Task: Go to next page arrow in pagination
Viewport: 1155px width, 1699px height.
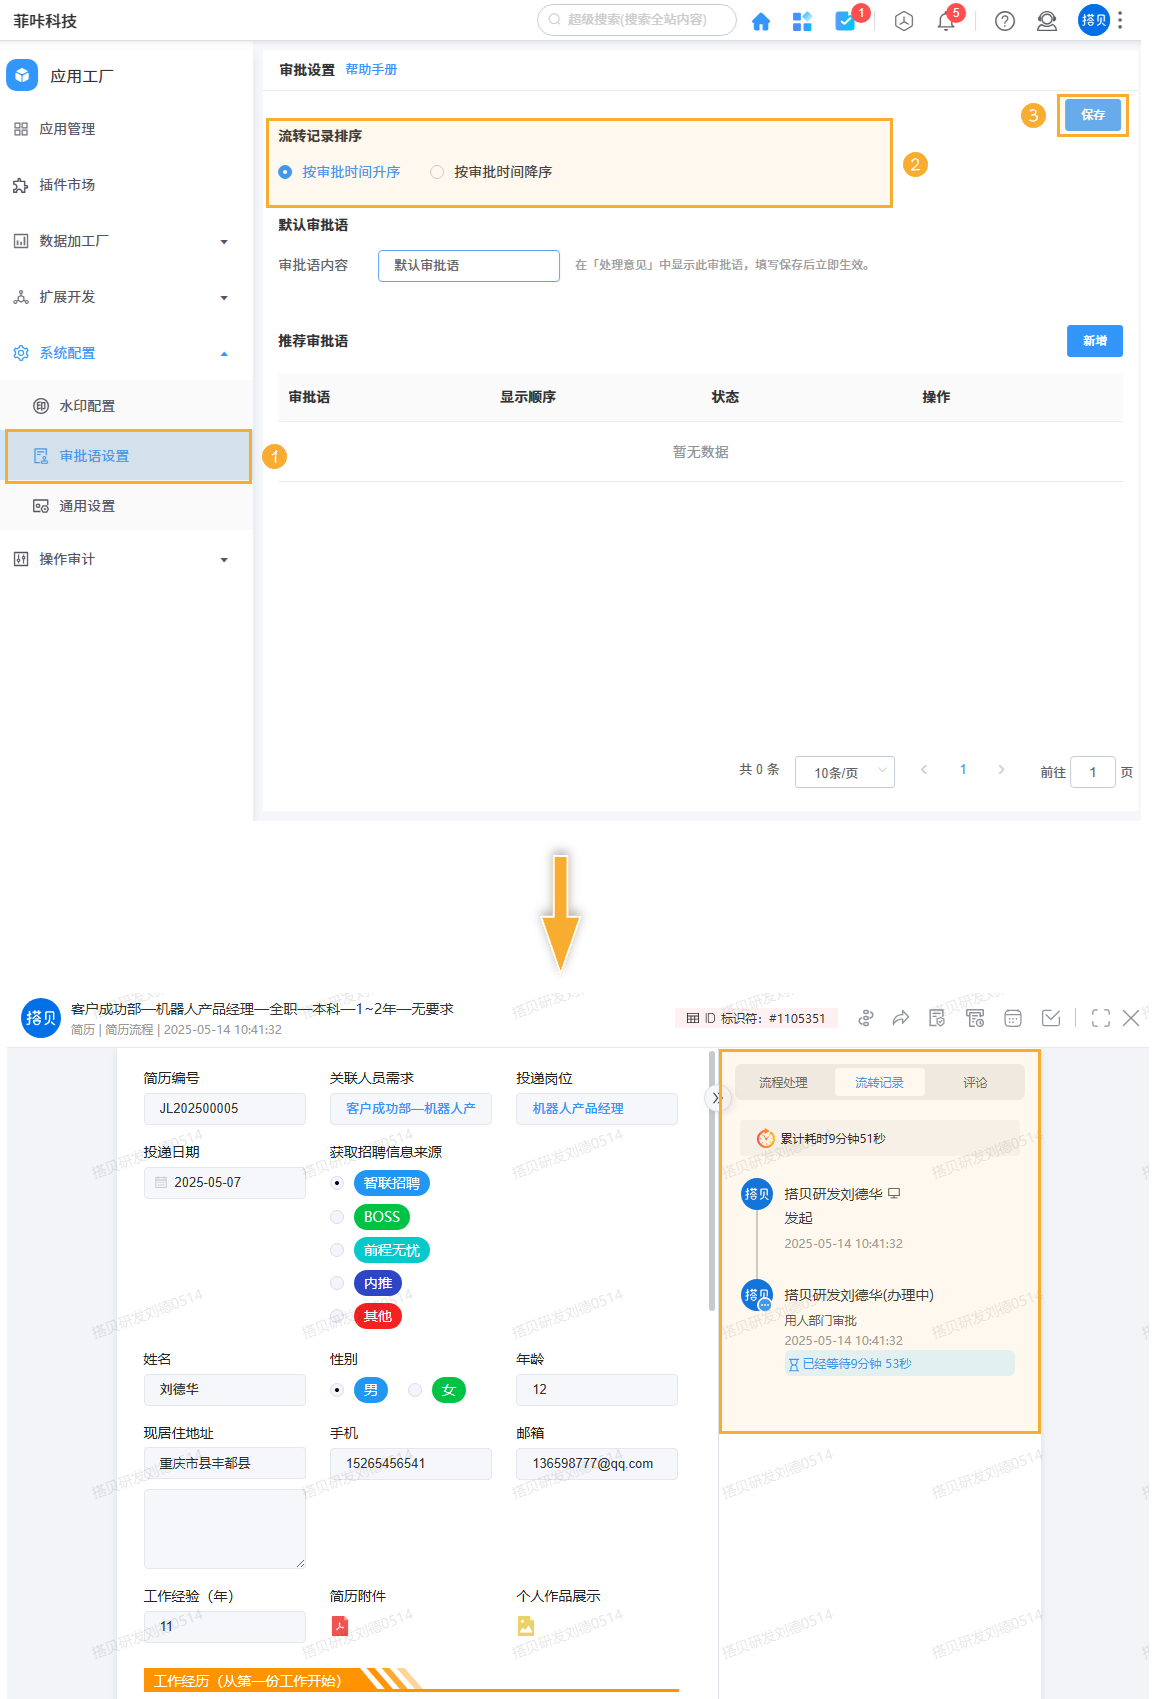Action: [1001, 770]
